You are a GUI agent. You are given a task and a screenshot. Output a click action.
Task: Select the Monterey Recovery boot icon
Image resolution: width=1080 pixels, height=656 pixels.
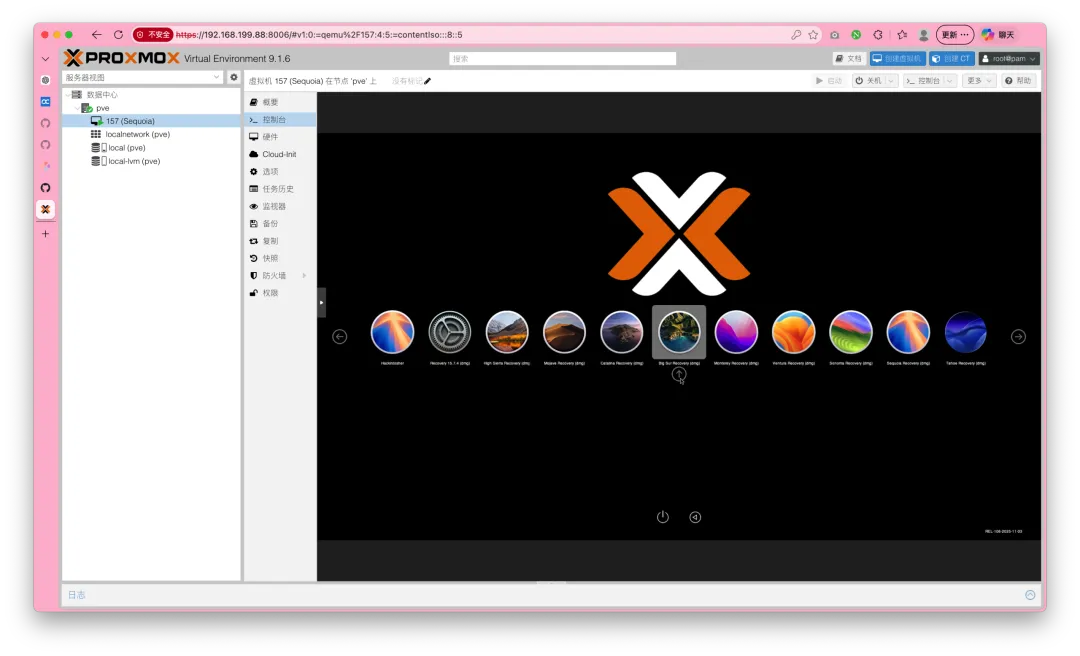(x=736, y=331)
